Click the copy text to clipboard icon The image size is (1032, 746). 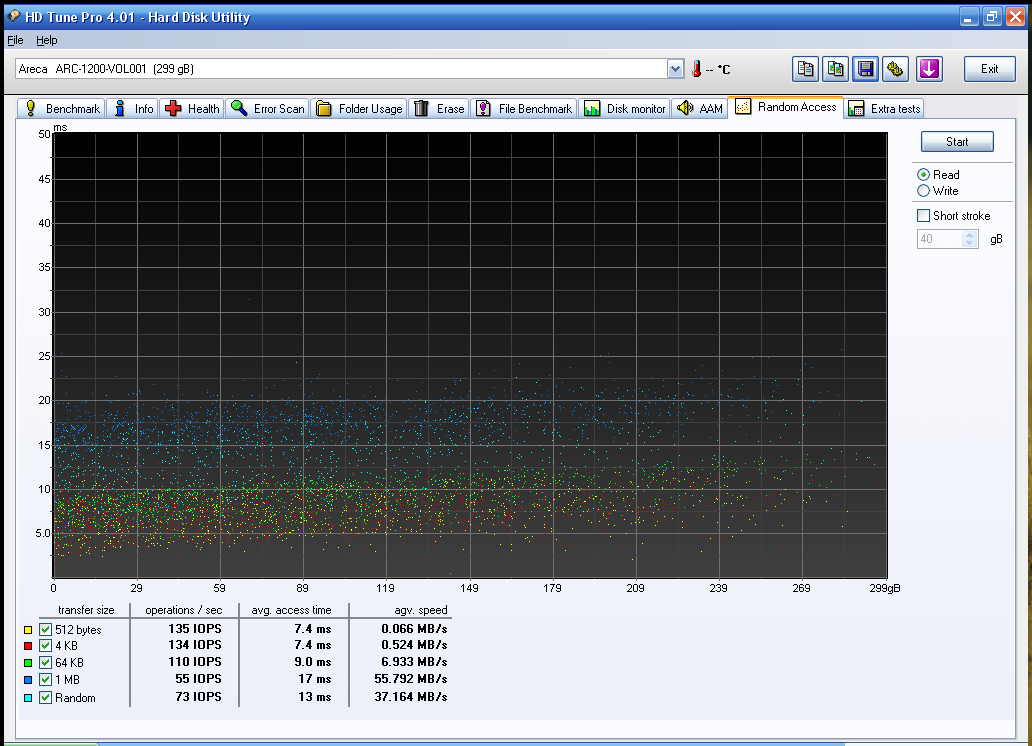click(806, 69)
